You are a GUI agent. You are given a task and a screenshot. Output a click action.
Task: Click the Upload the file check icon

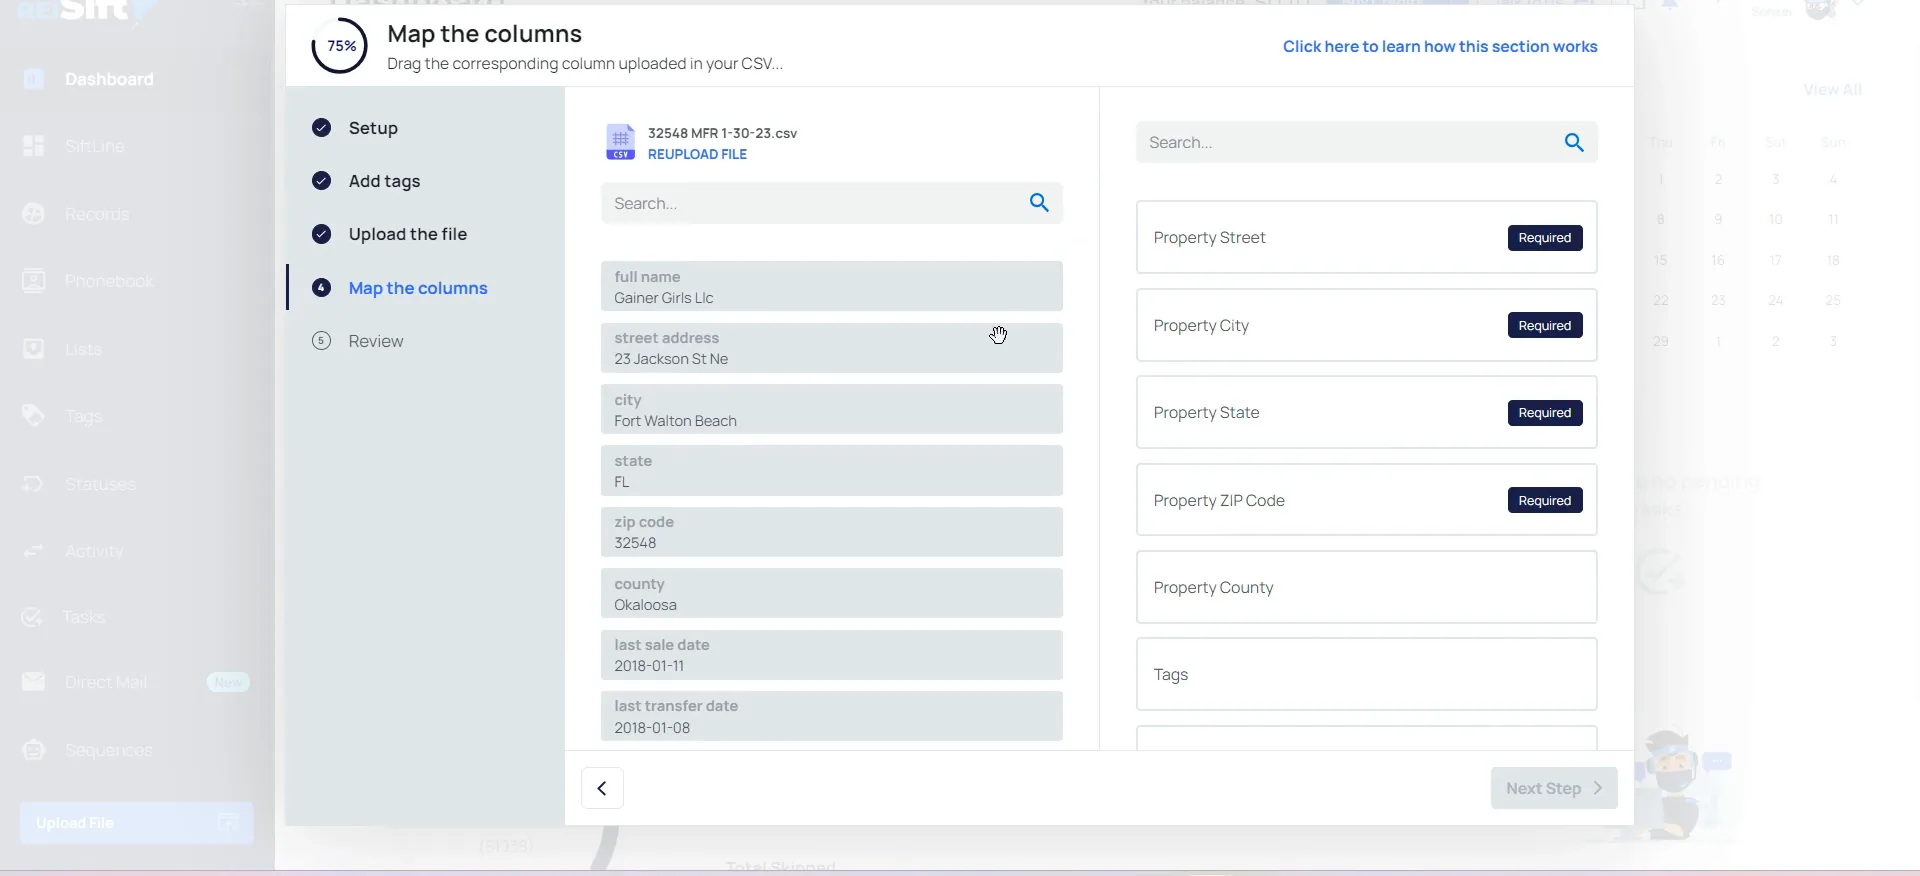(x=321, y=234)
